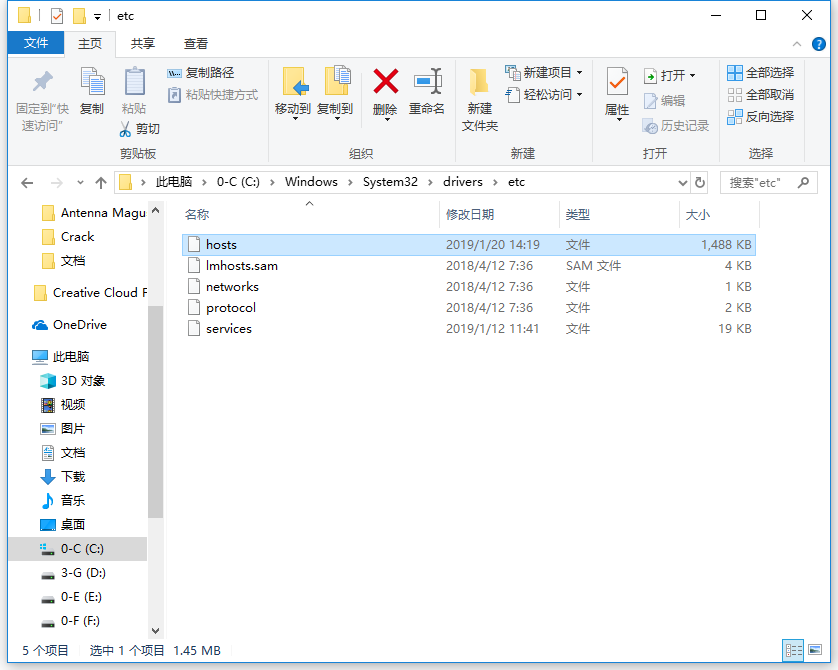Select the services file
This screenshot has width=838, height=670.
[x=469, y=329]
